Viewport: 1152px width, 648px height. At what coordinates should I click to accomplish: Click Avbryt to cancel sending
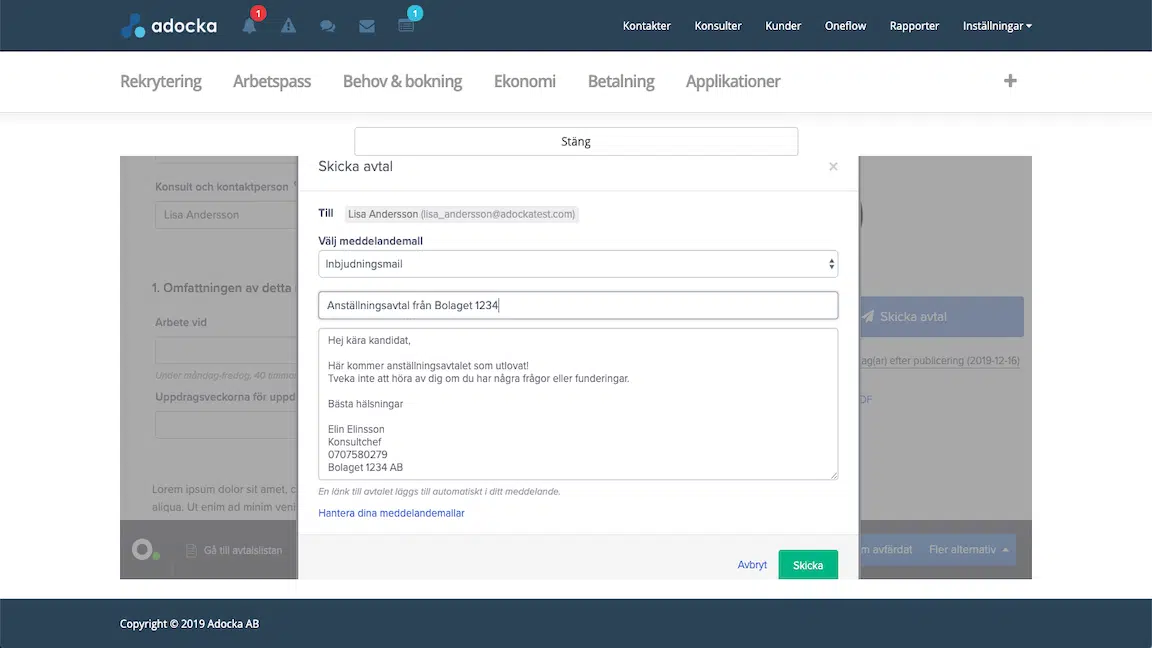tap(752, 564)
